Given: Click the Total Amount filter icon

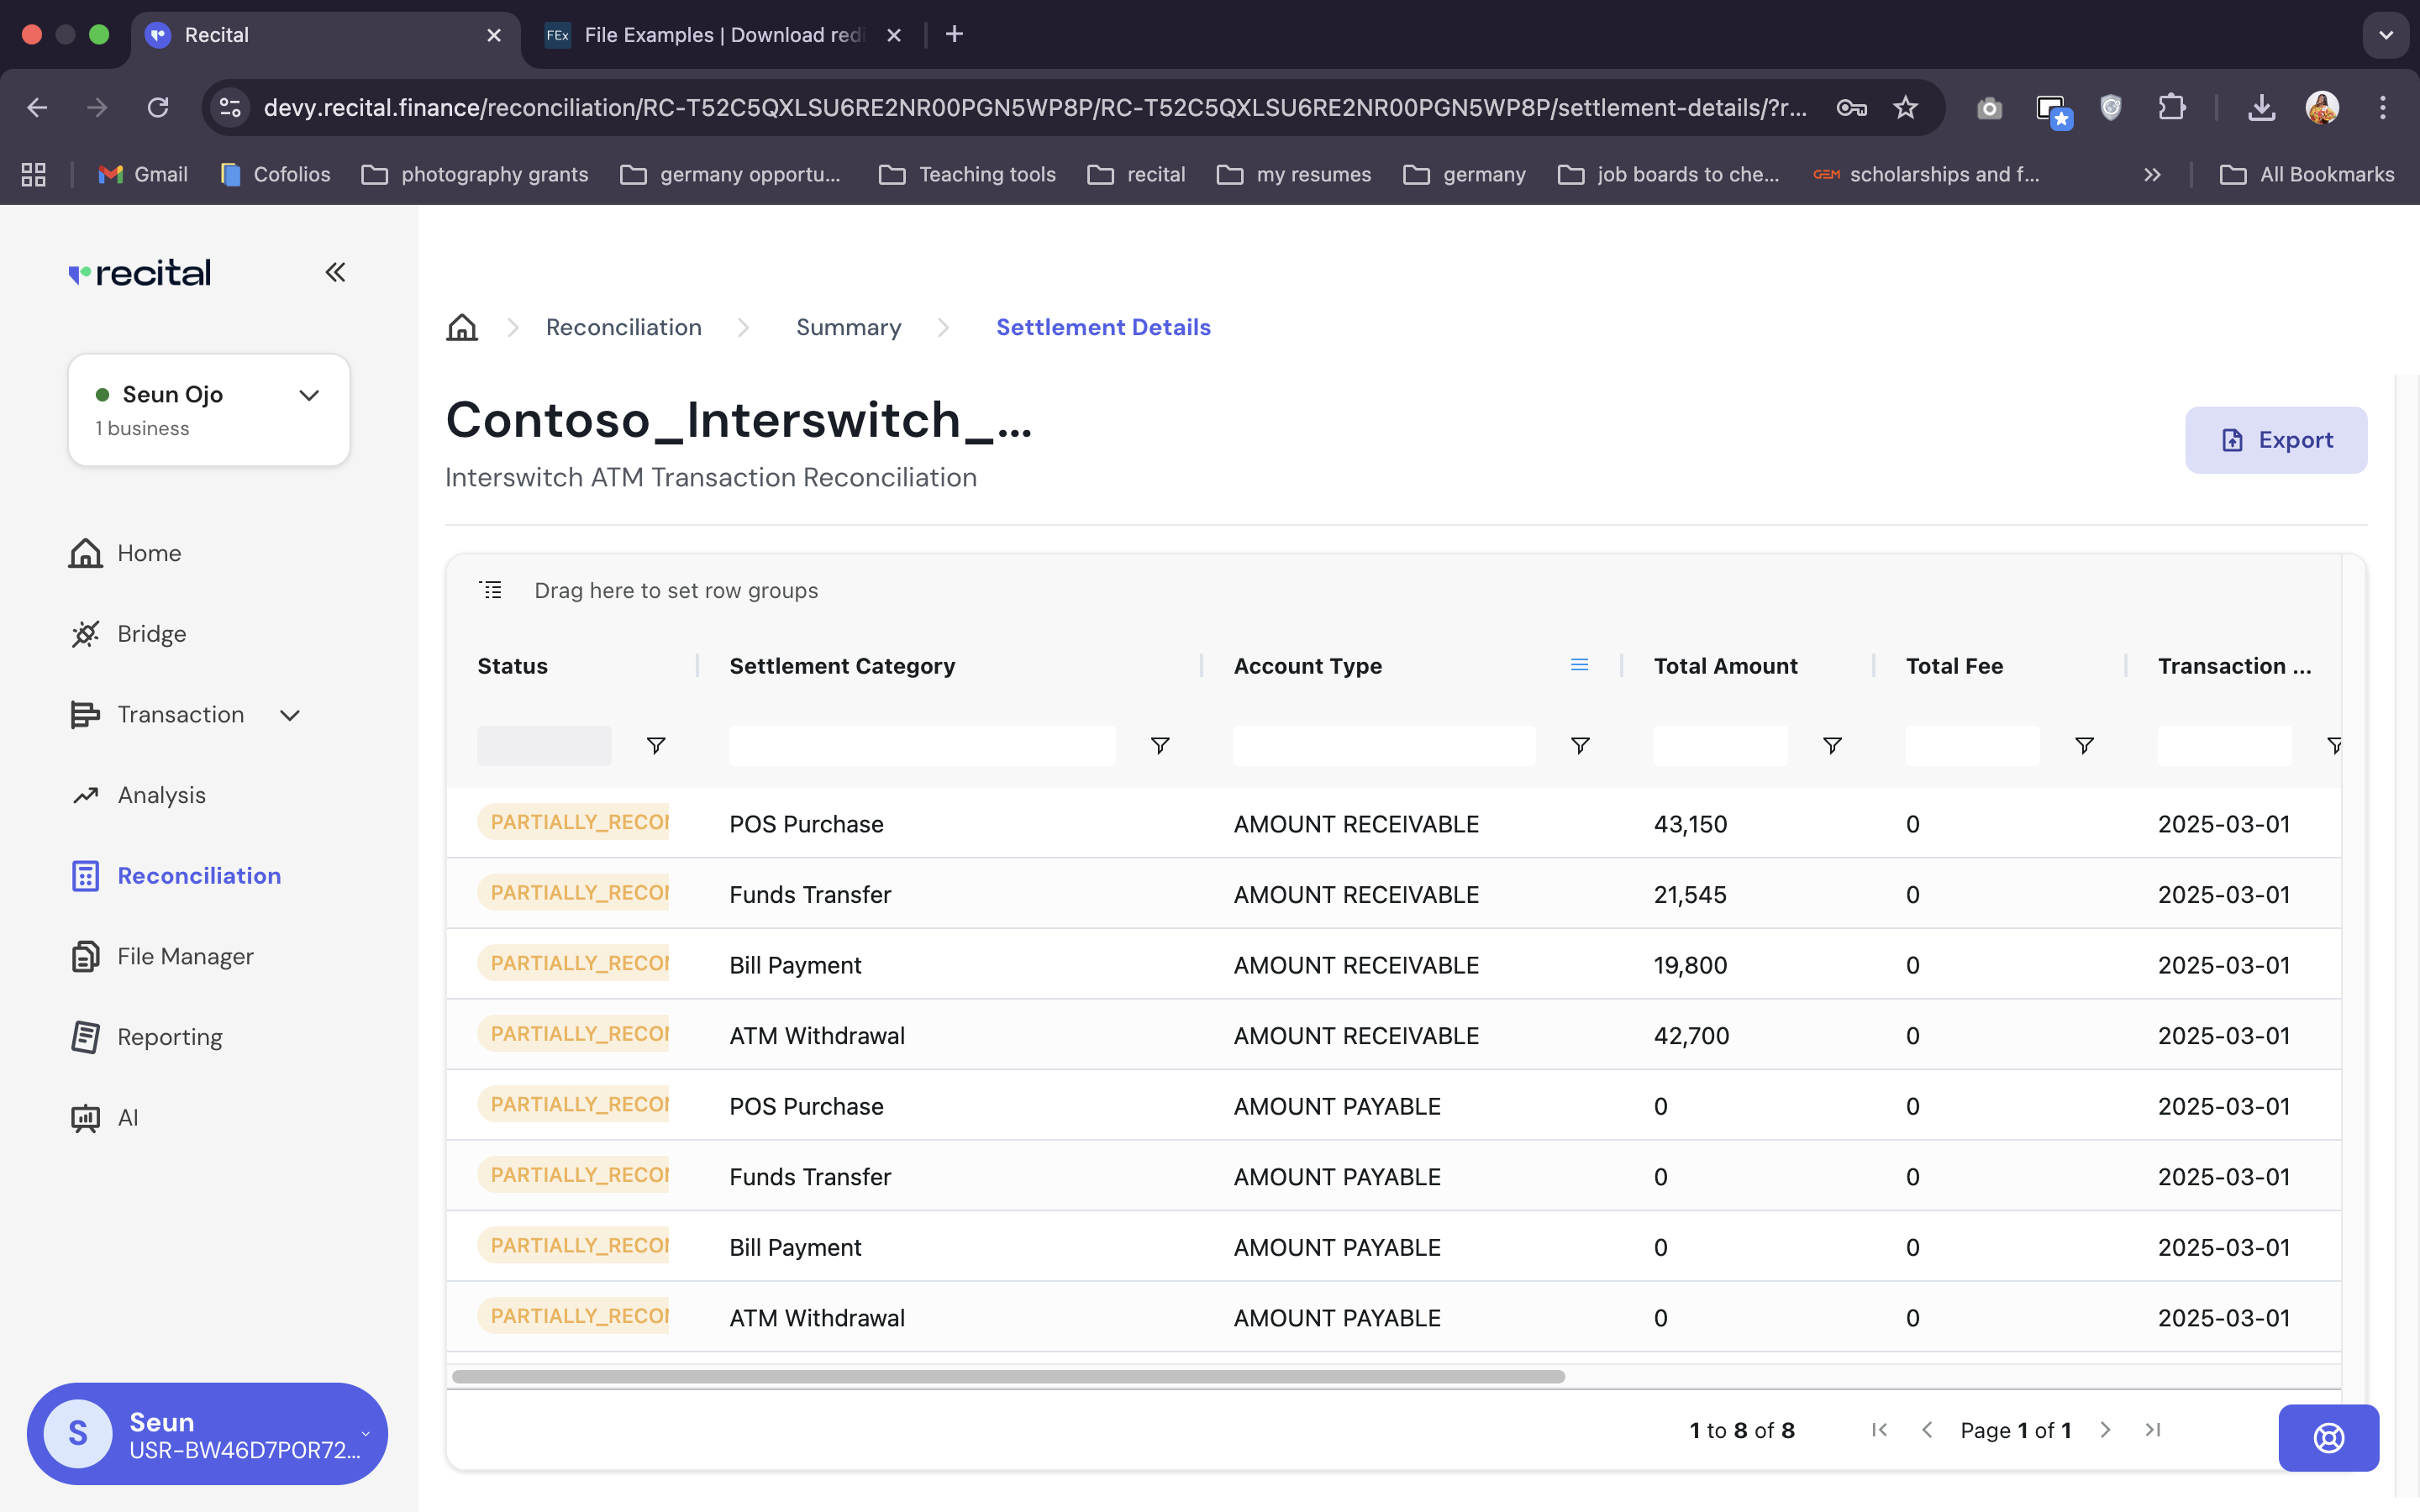Looking at the screenshot, I should point(1832,745).
